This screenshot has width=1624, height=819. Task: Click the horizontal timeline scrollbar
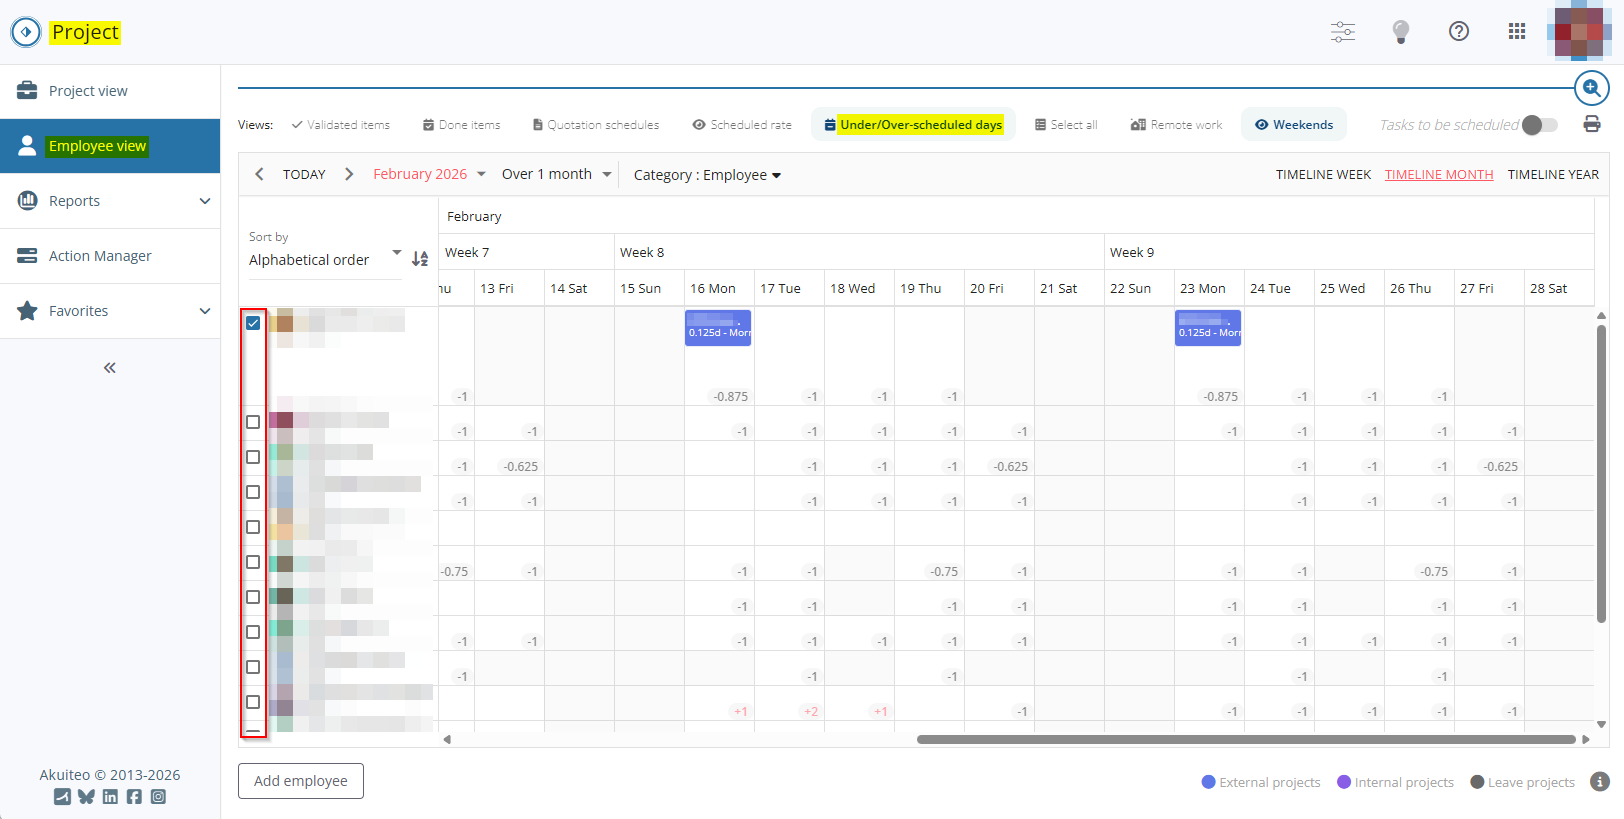click(x=1245, y=740)
